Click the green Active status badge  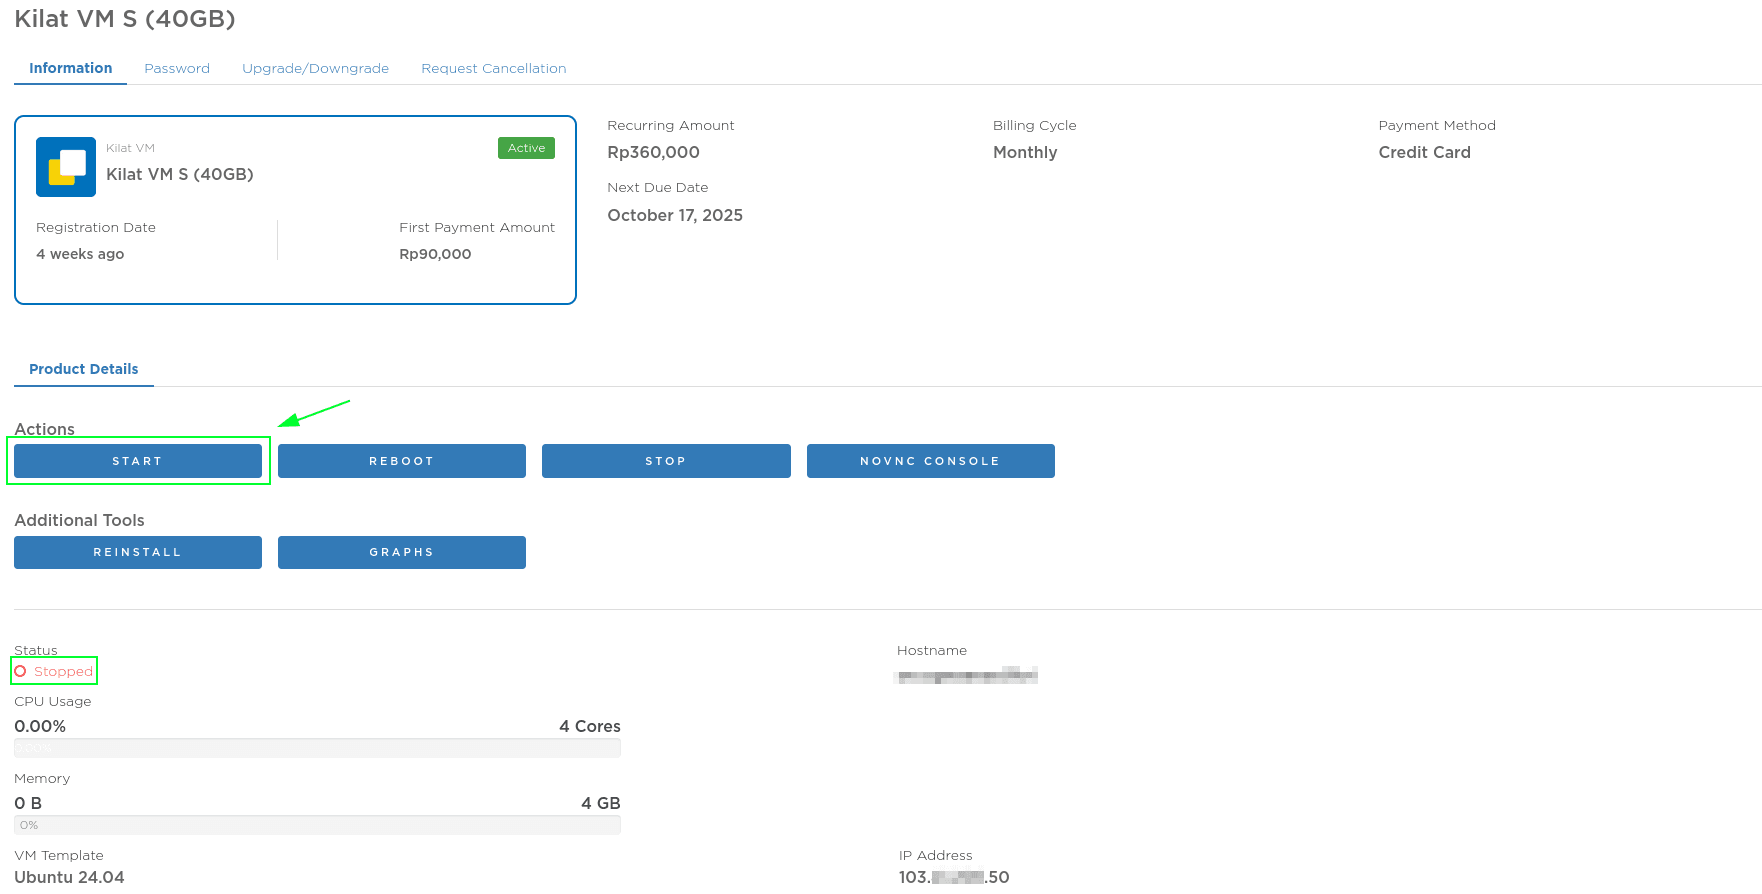526,148
